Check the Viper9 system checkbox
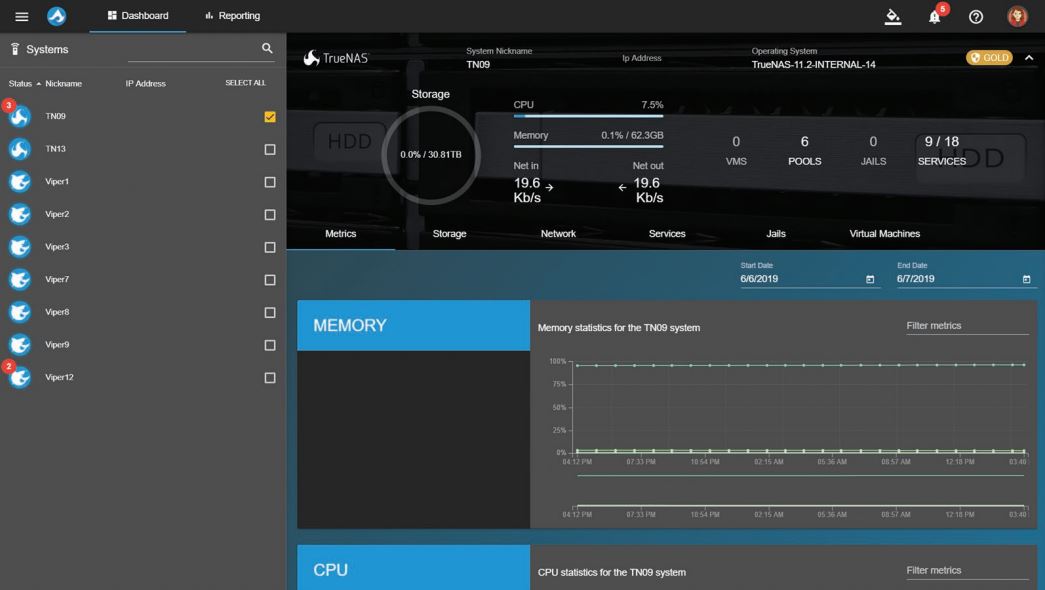This screenshot has height=590, width=1045. (270, 345)
